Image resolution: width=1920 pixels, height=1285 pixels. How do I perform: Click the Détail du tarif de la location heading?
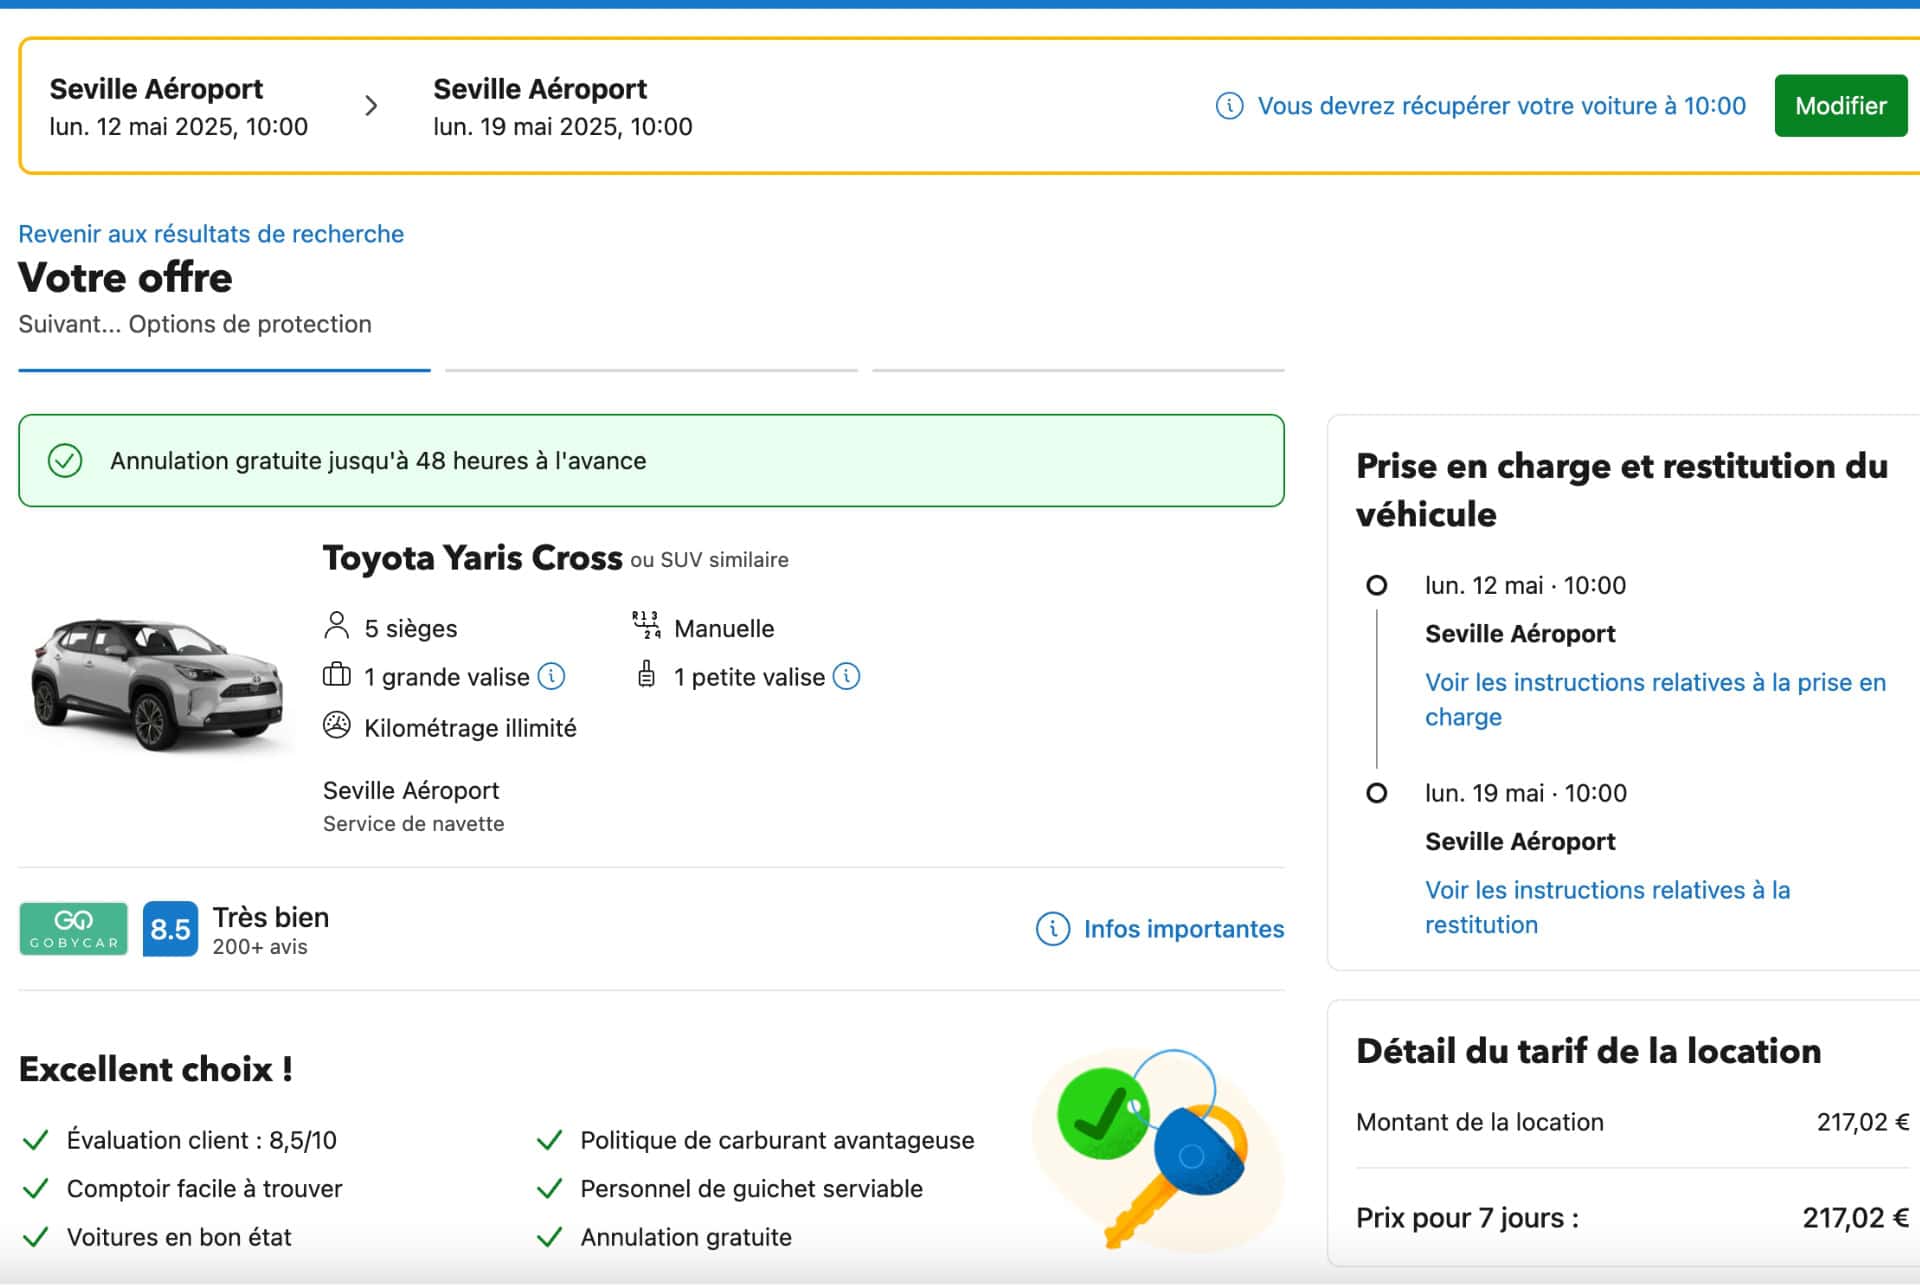pyautogui.click(x=1588, y=1051)
